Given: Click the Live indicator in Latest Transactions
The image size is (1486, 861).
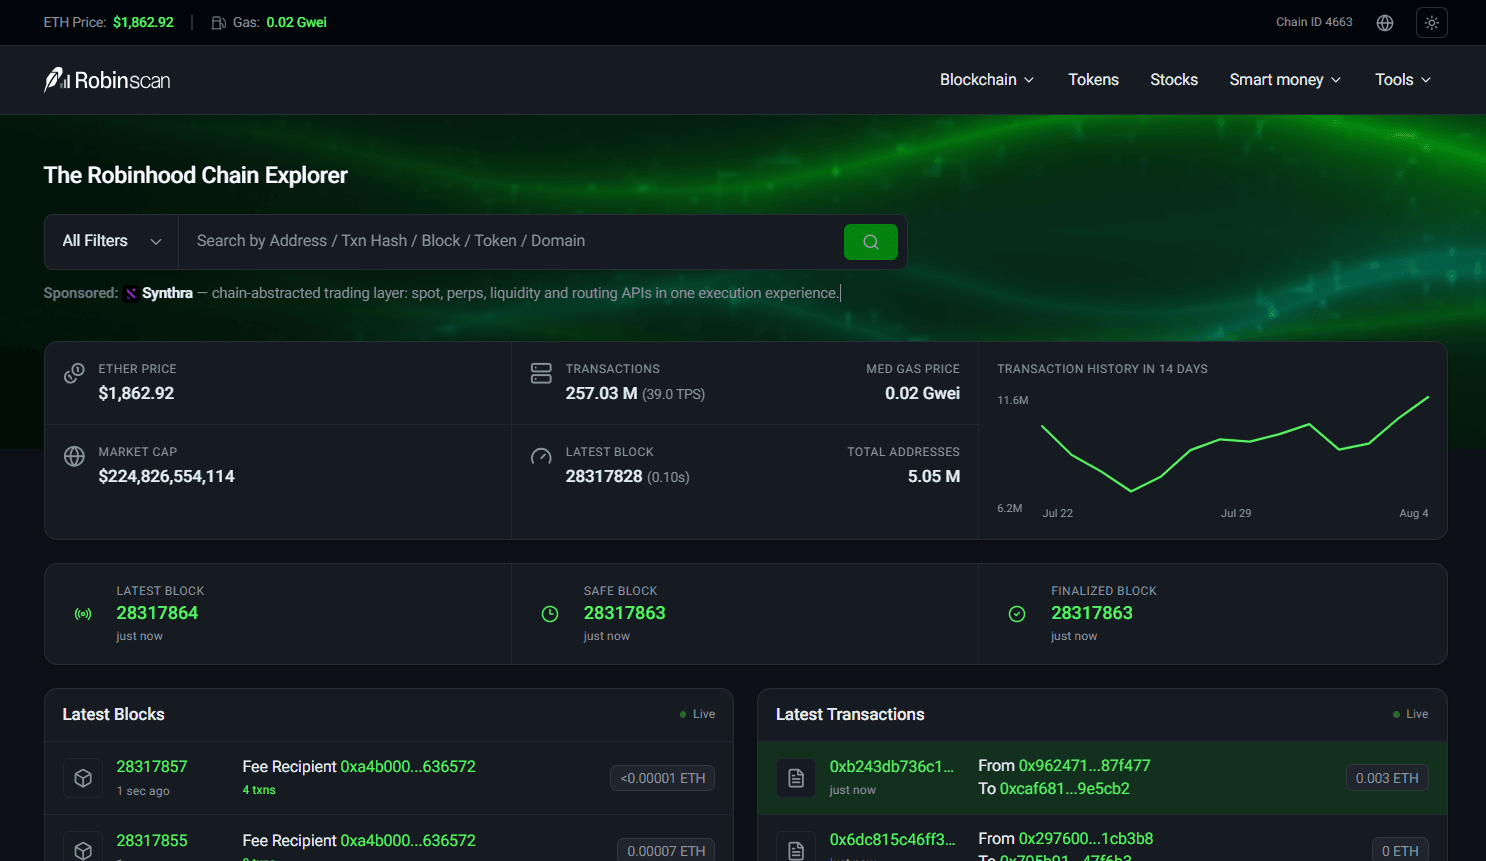Looking at the screenshot, I should click(1410, 714).
